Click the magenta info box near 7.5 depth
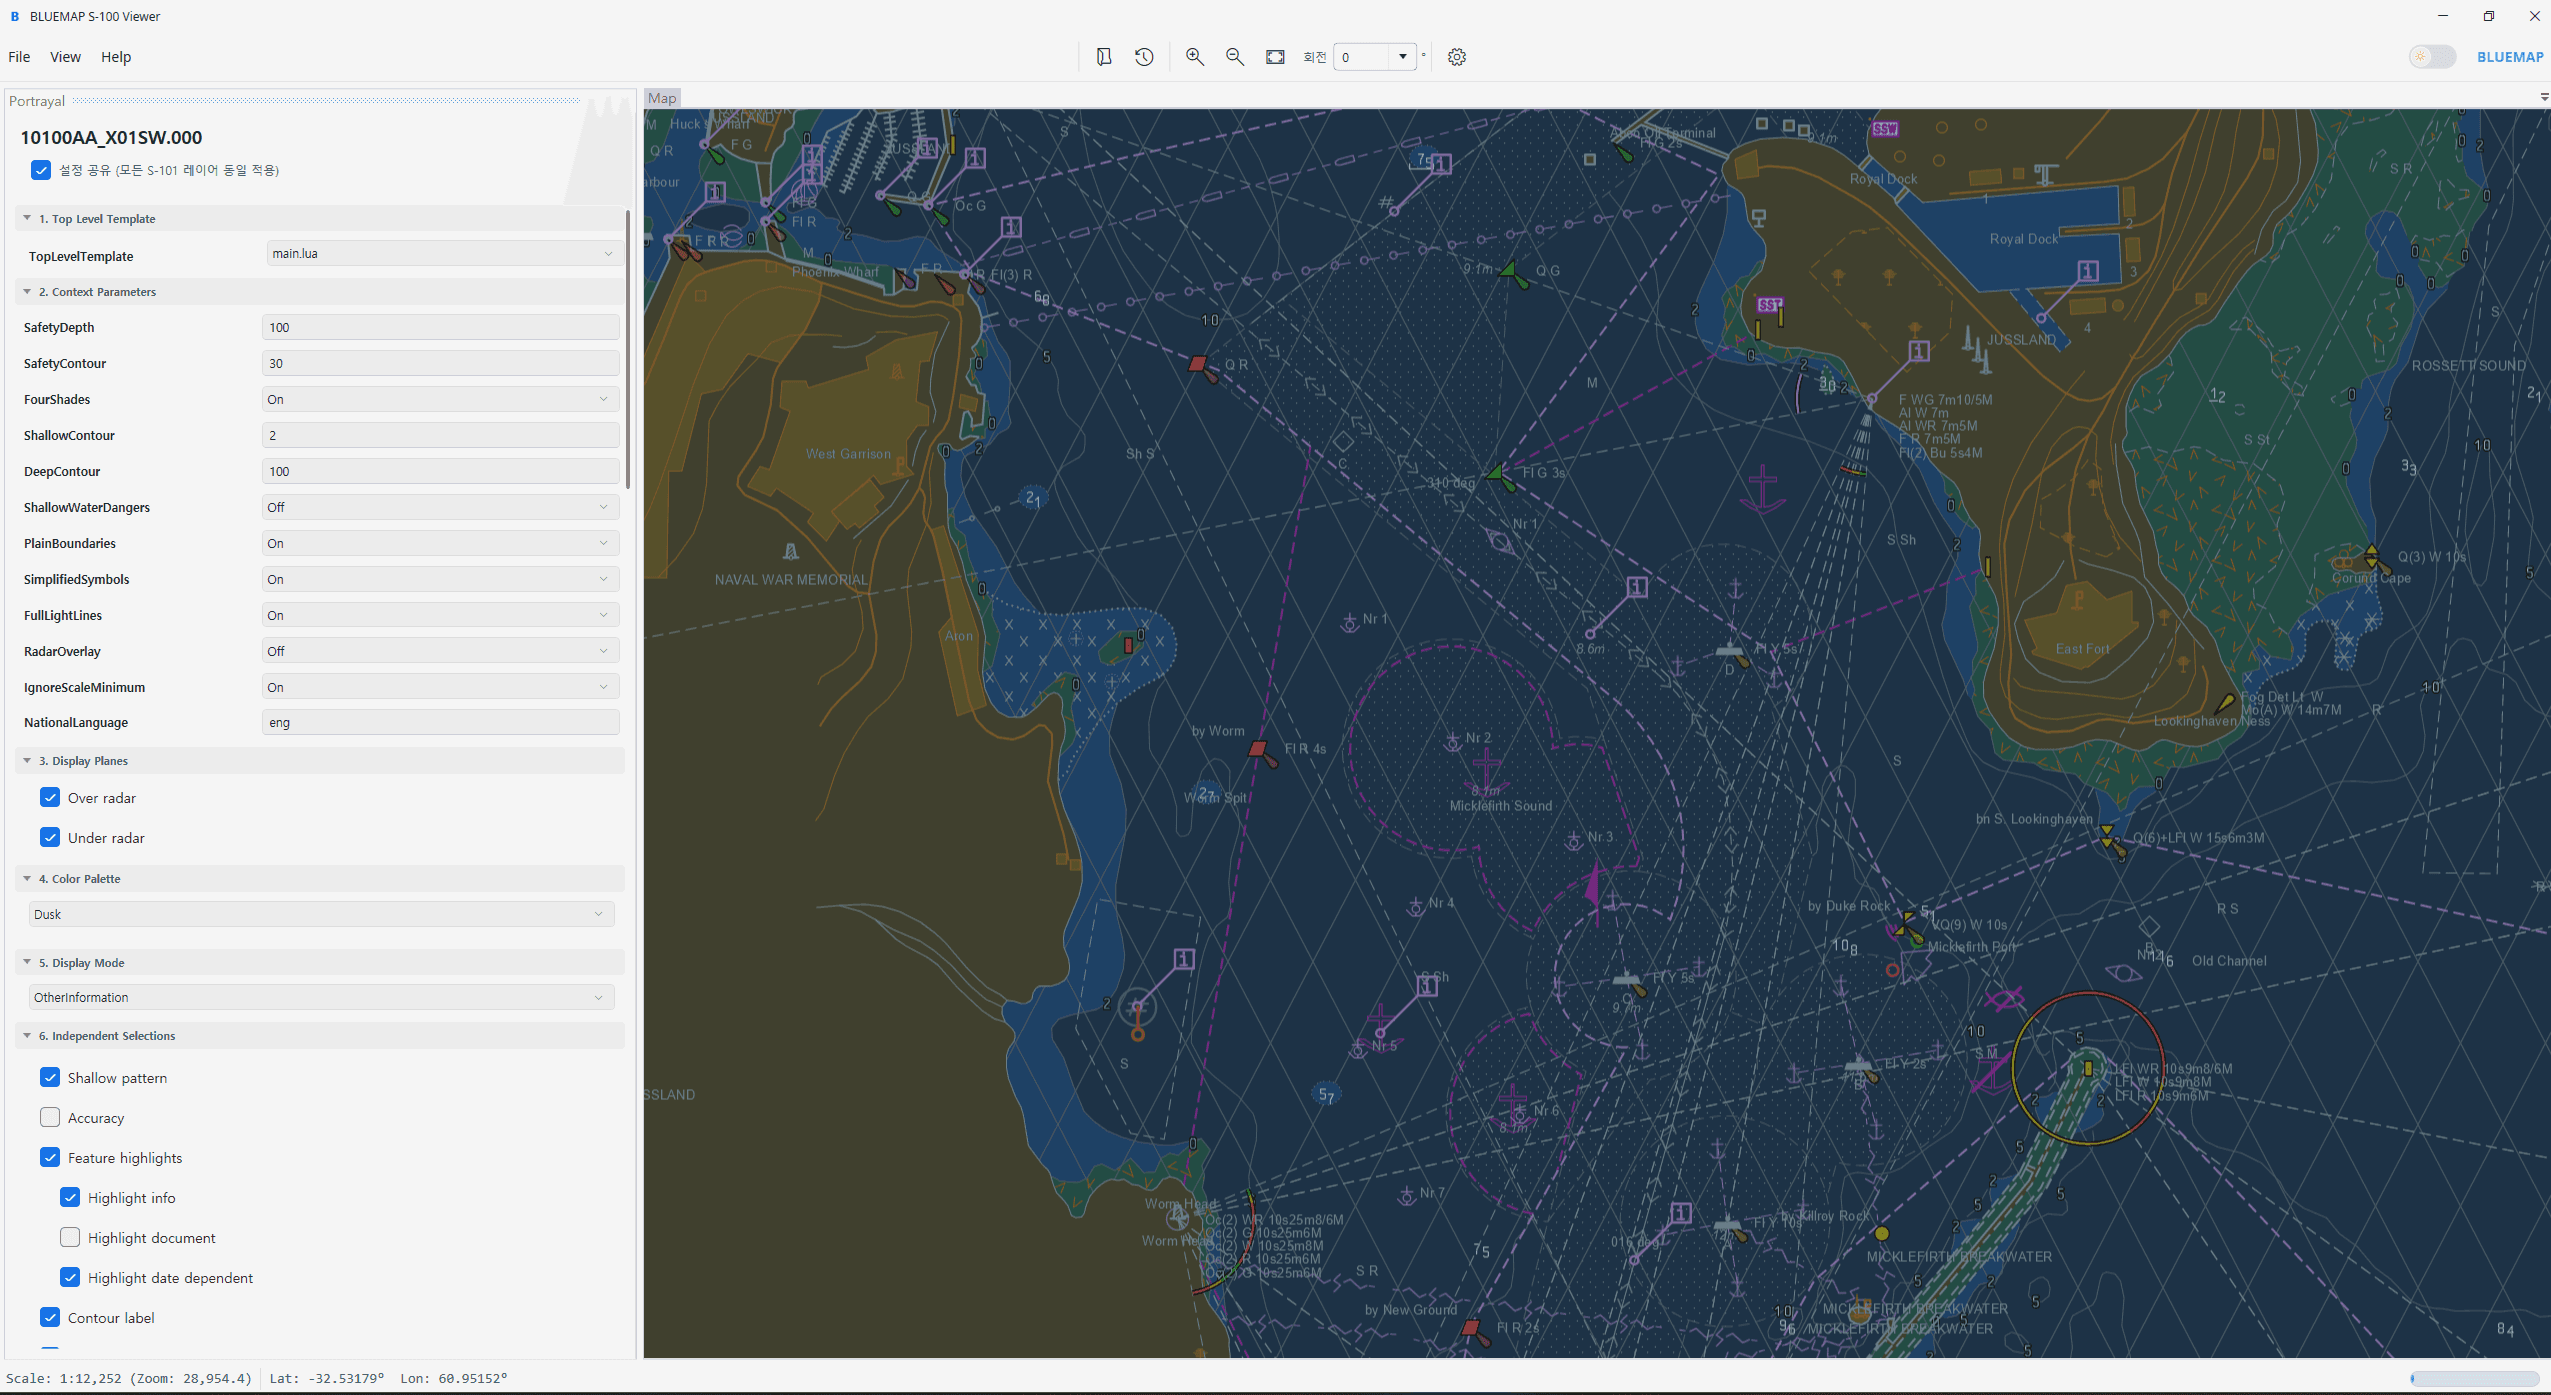 click(x=1441, y=164)
